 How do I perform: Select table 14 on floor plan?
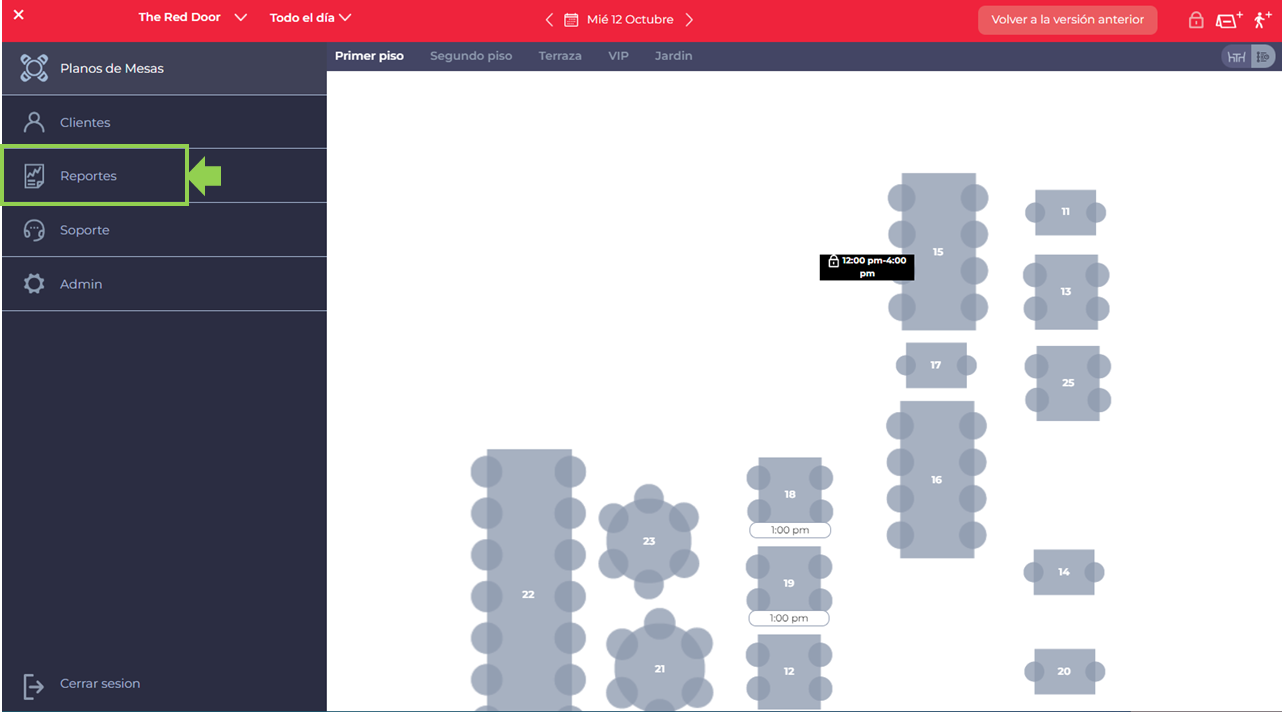[1064, 572]
